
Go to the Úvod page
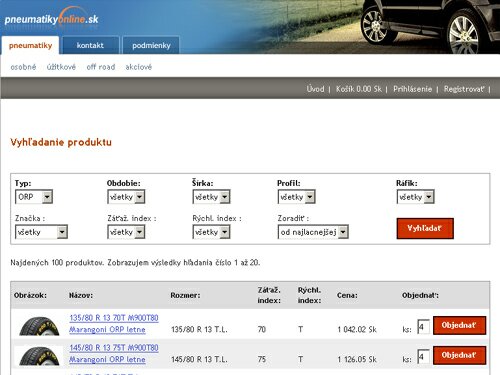tap(315, 89)
